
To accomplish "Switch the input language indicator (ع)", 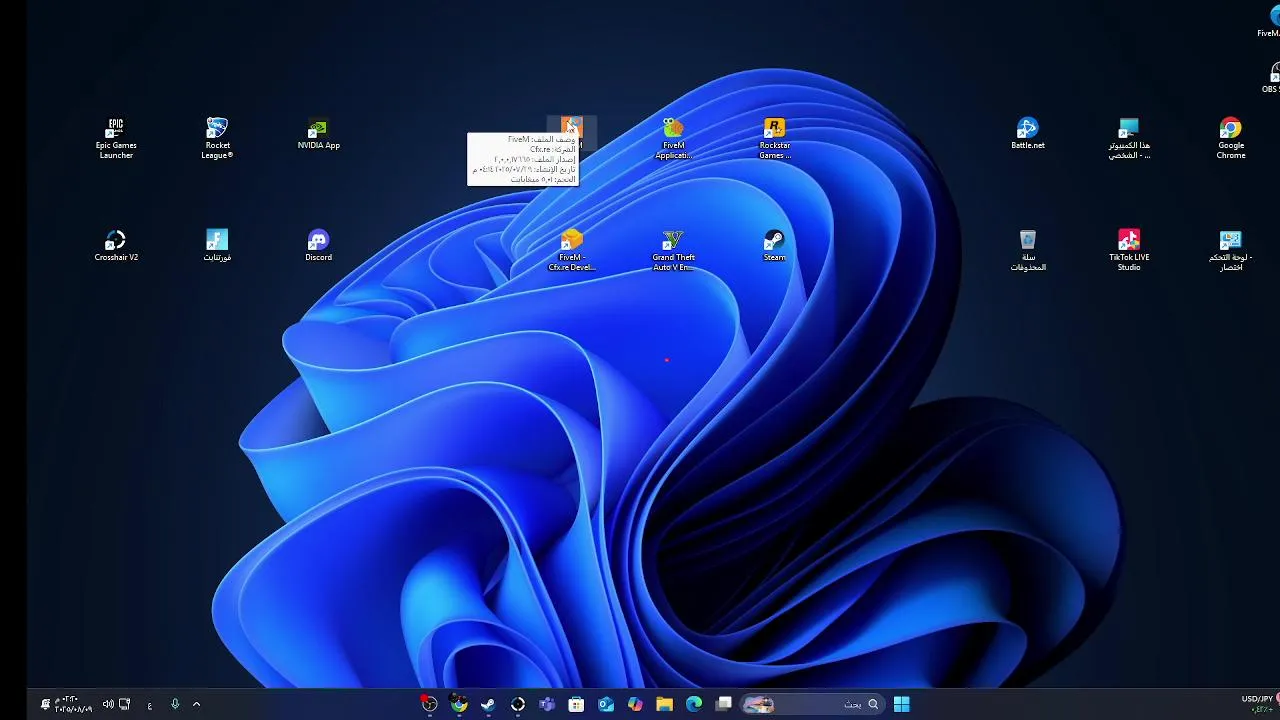I will pyautogui.click(x=149, y=705).
